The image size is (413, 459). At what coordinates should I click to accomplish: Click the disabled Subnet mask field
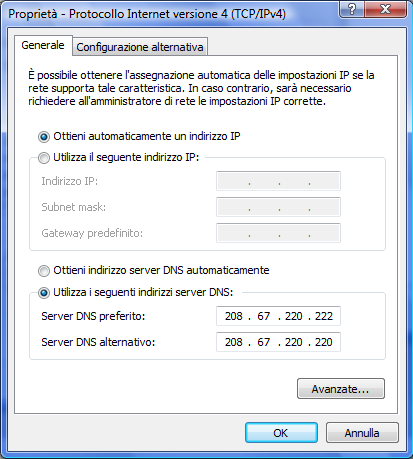click(x=278, y=207)
